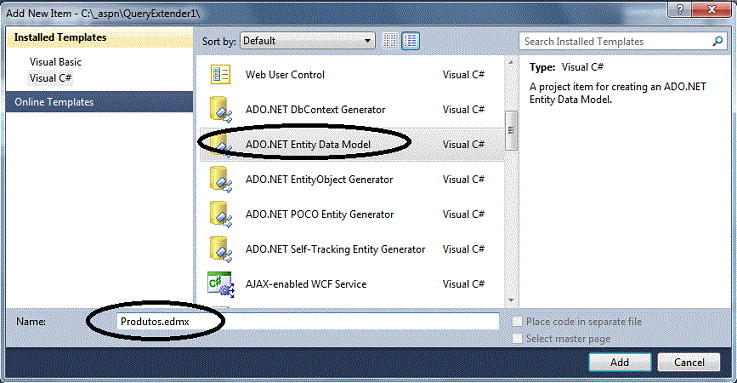Select ADO.NET DbContext Generator label
This screenshot has height=383, width=737.
pos(315,109)
